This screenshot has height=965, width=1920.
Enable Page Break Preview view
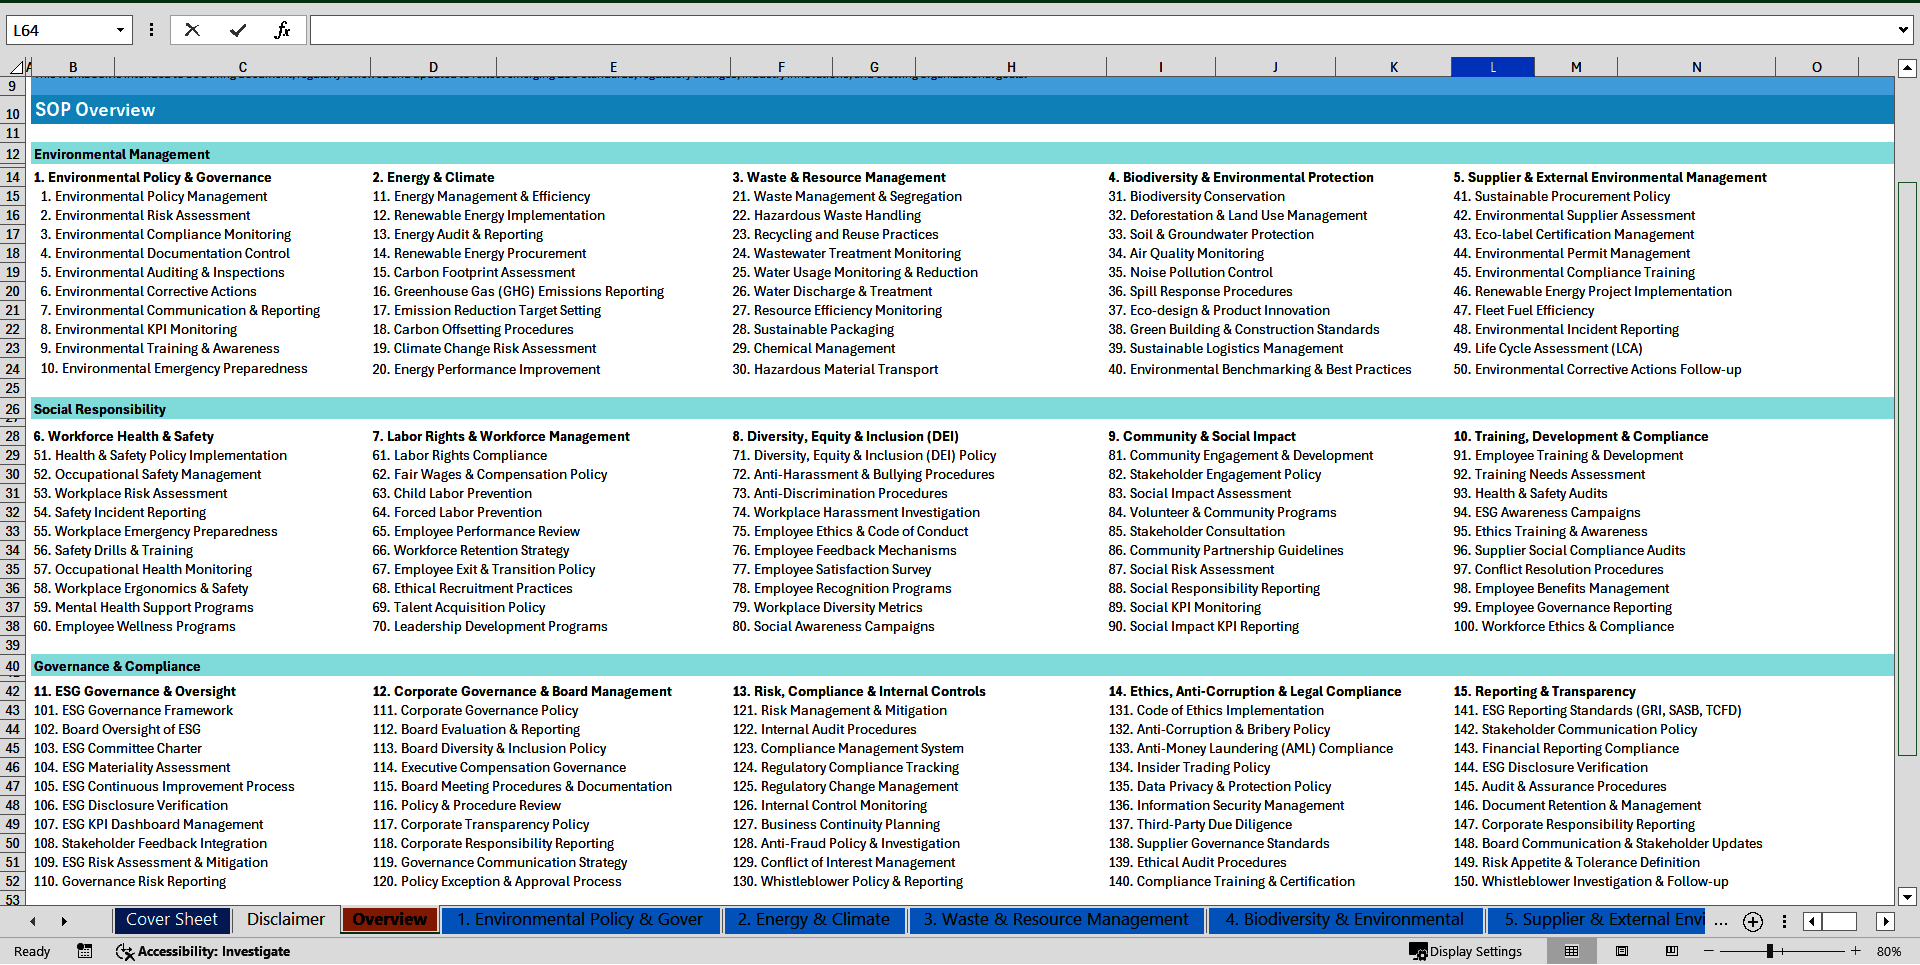tap(1672, 951)
